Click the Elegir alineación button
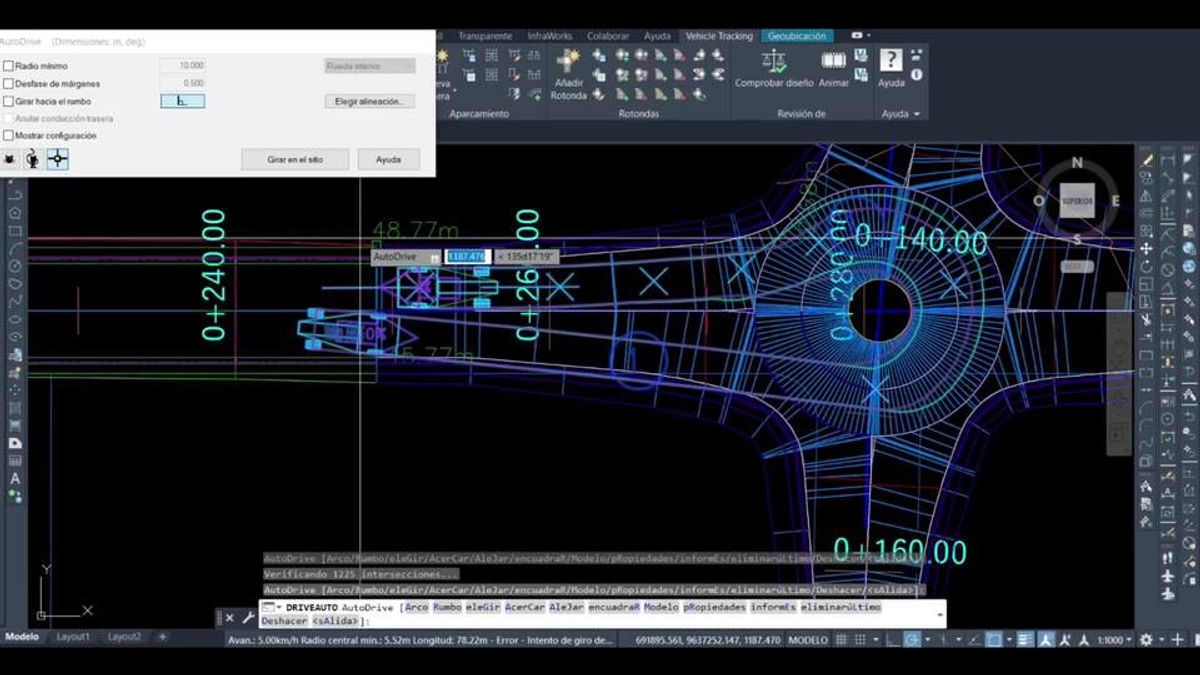The width and height of the screenshot is (1200, 675). [370, 101]
